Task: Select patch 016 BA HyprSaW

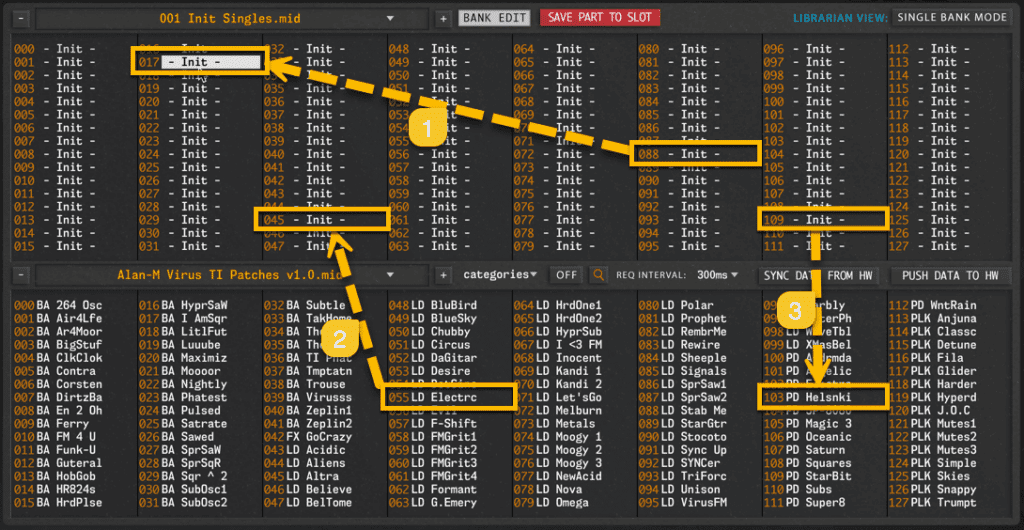Action: [x=183, y=305]
